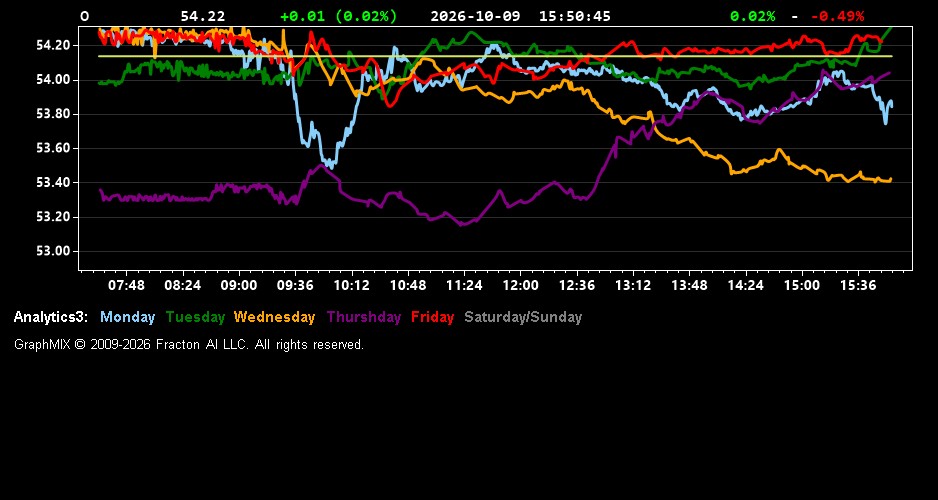938x500 pixels.
Task: Click the 09:36 time axis label
Action: pos(295,285)
